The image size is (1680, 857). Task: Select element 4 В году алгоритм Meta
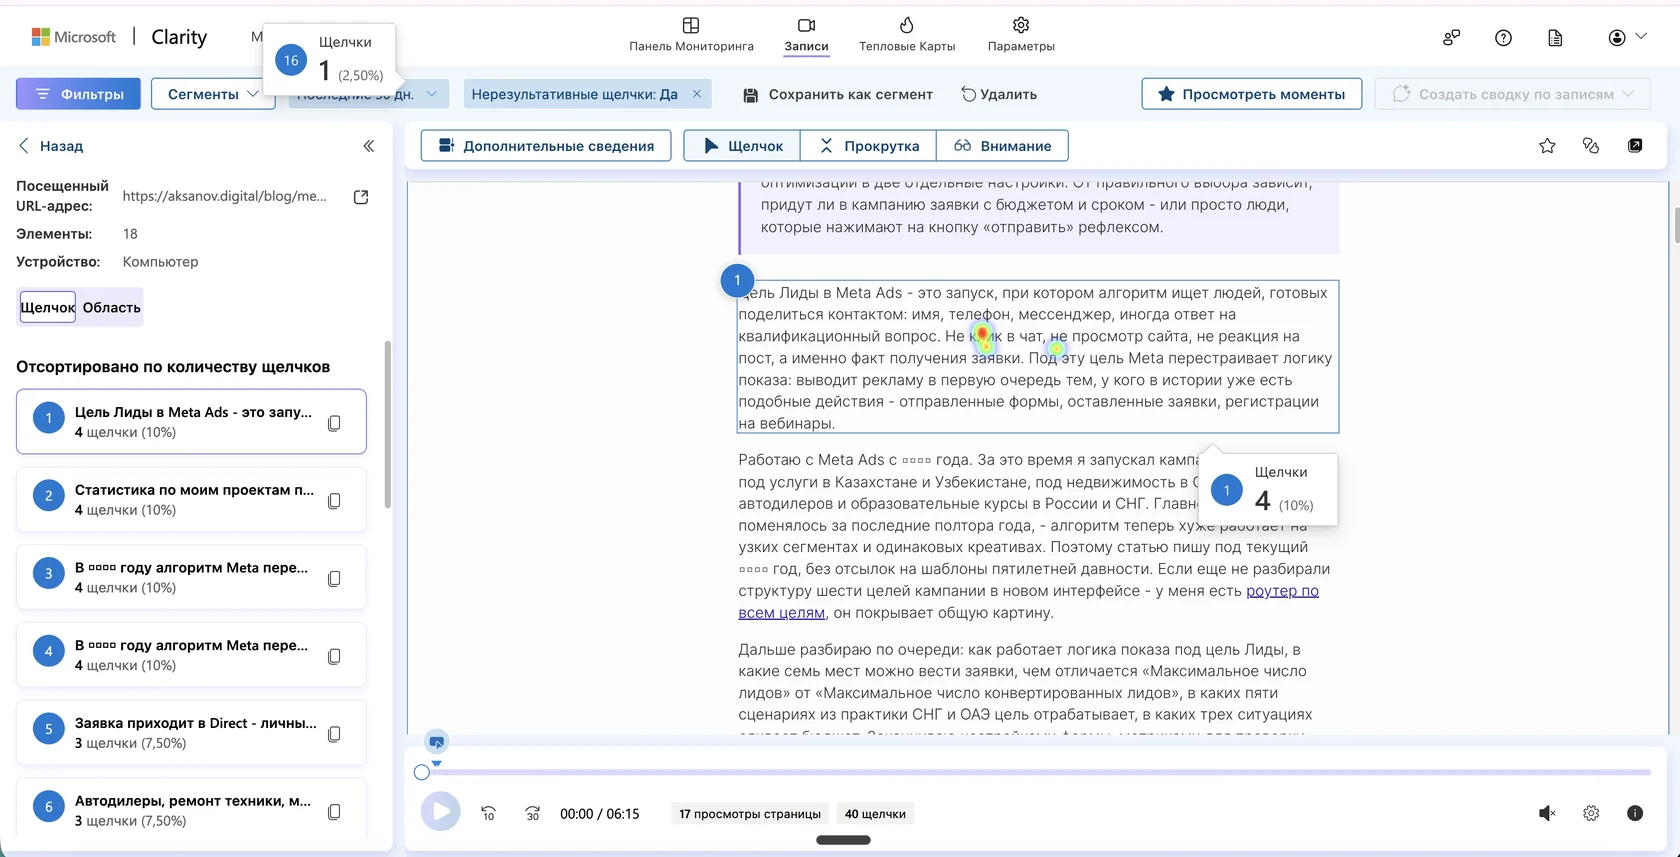tap(191, 655)
